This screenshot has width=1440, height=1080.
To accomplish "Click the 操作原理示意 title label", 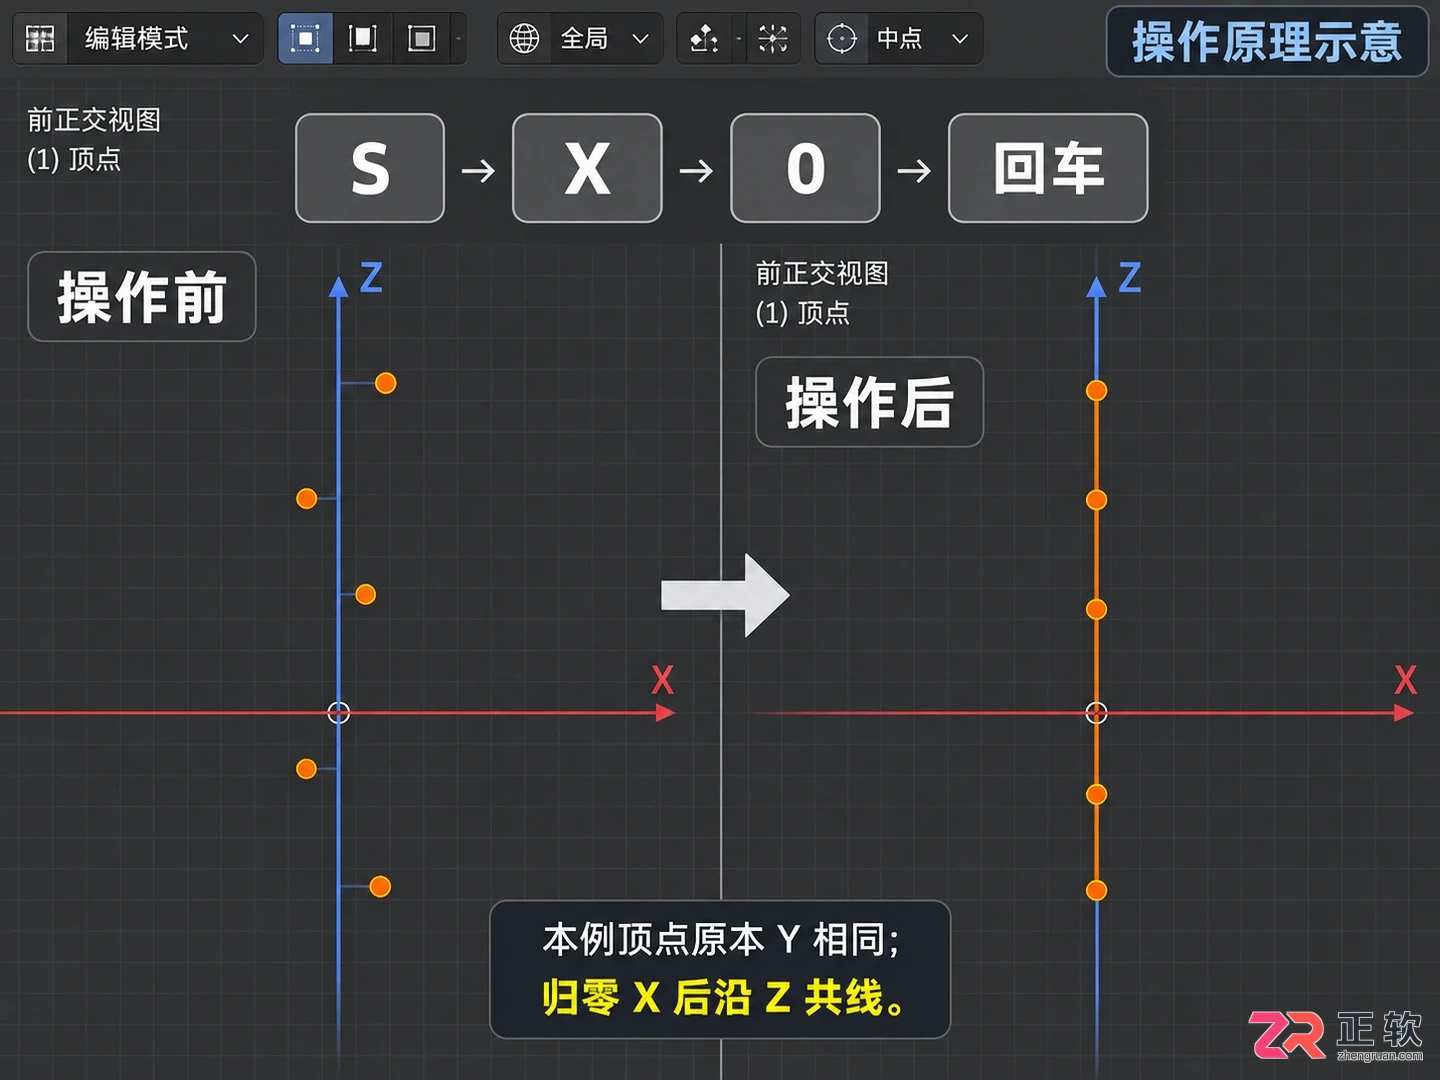I will point(1267,42).
